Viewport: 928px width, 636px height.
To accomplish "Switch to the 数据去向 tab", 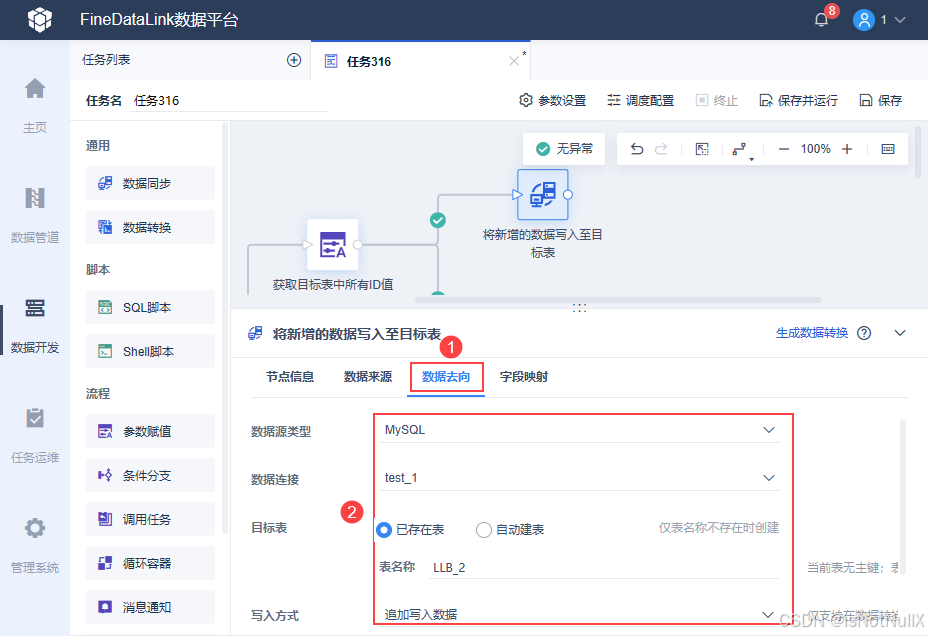I will [x=446, y=377].
